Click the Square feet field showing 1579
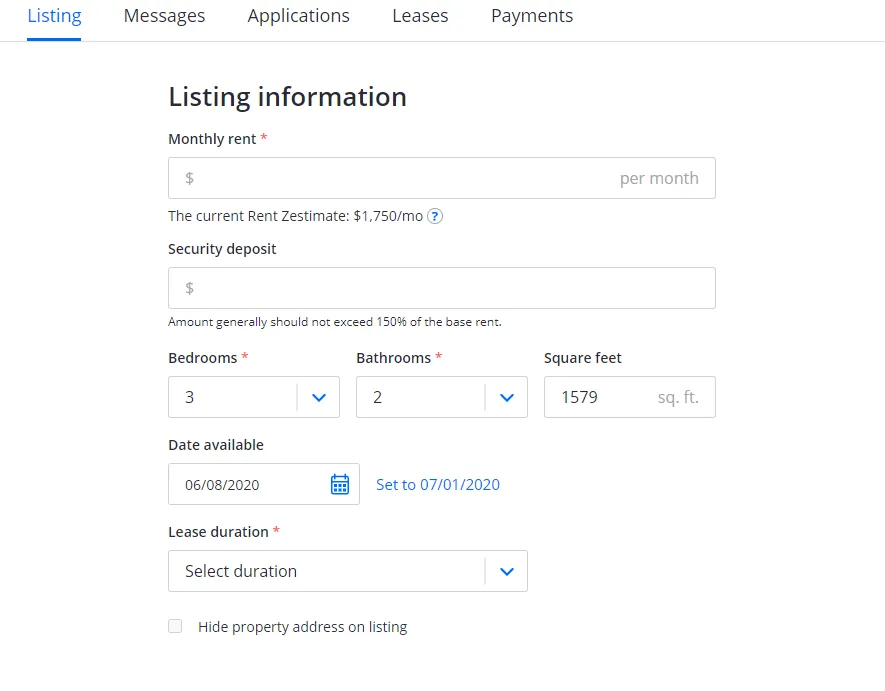The width and height of the screenshot is (885, 691). (x=600, y=398)
